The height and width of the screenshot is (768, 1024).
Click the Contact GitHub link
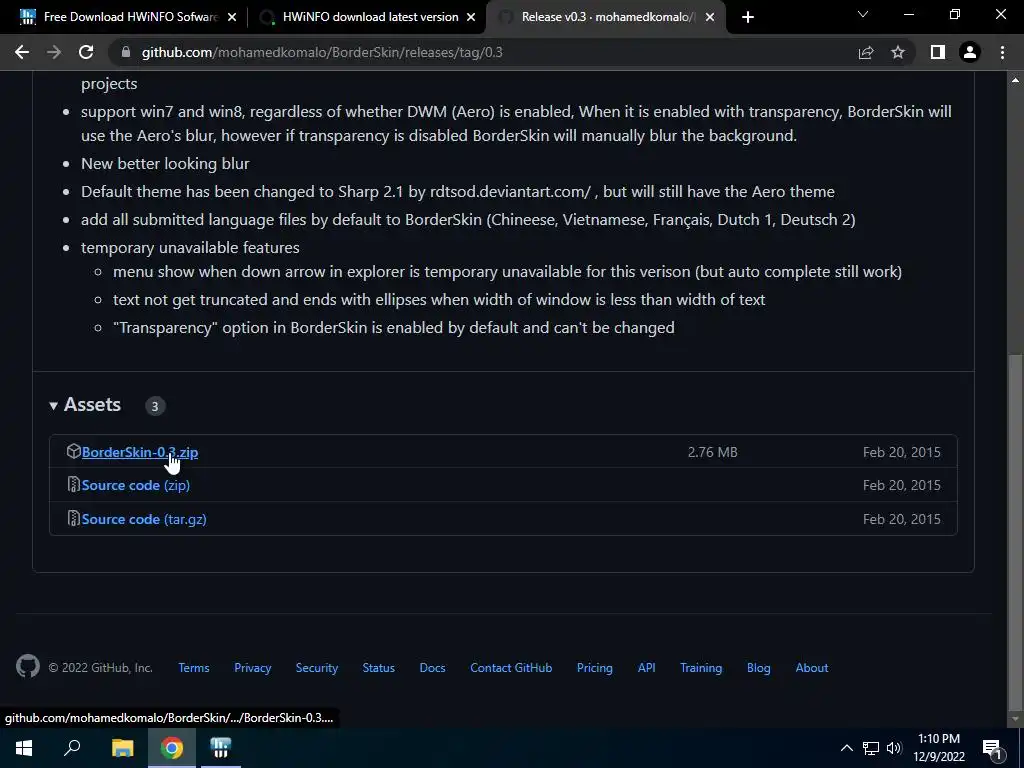pyautogui.click(x=511, y=668)
